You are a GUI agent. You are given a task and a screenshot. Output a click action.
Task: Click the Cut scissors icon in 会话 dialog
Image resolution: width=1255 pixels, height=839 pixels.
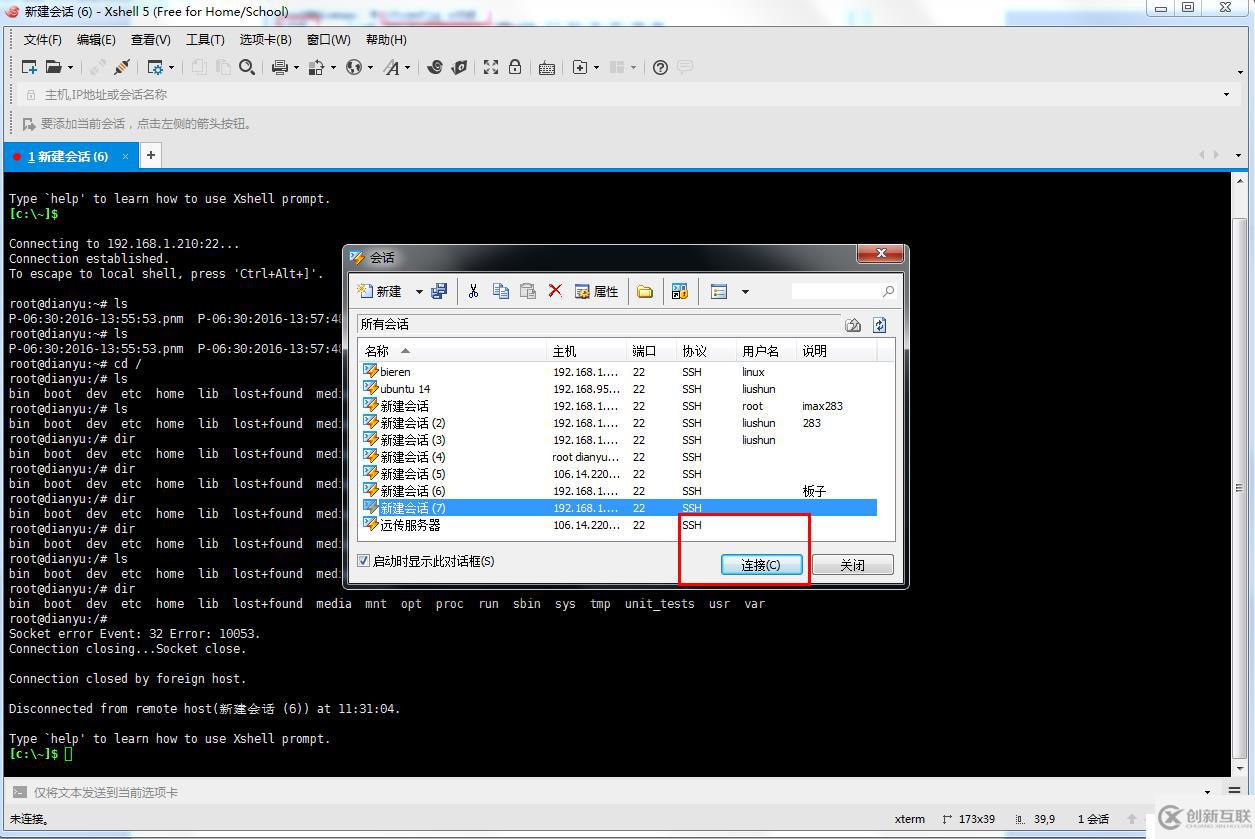(x=473, y=291)
